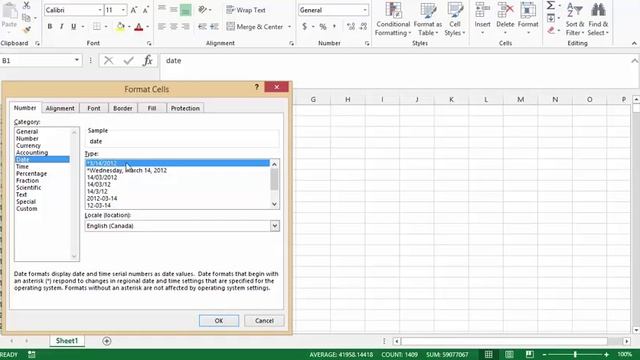Open the font name dropdown showing Calibri

point(100,10)
